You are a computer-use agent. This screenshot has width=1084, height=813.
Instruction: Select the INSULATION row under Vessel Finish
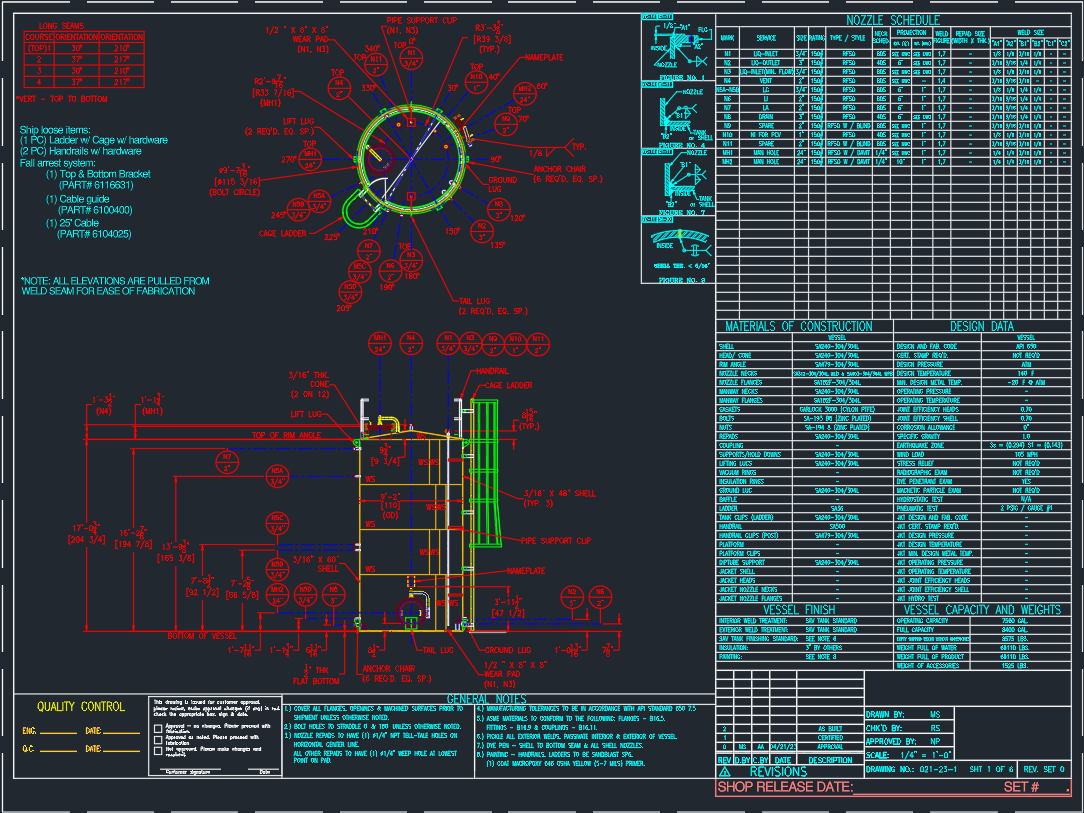pyautogui.click(x=805, y=648)
